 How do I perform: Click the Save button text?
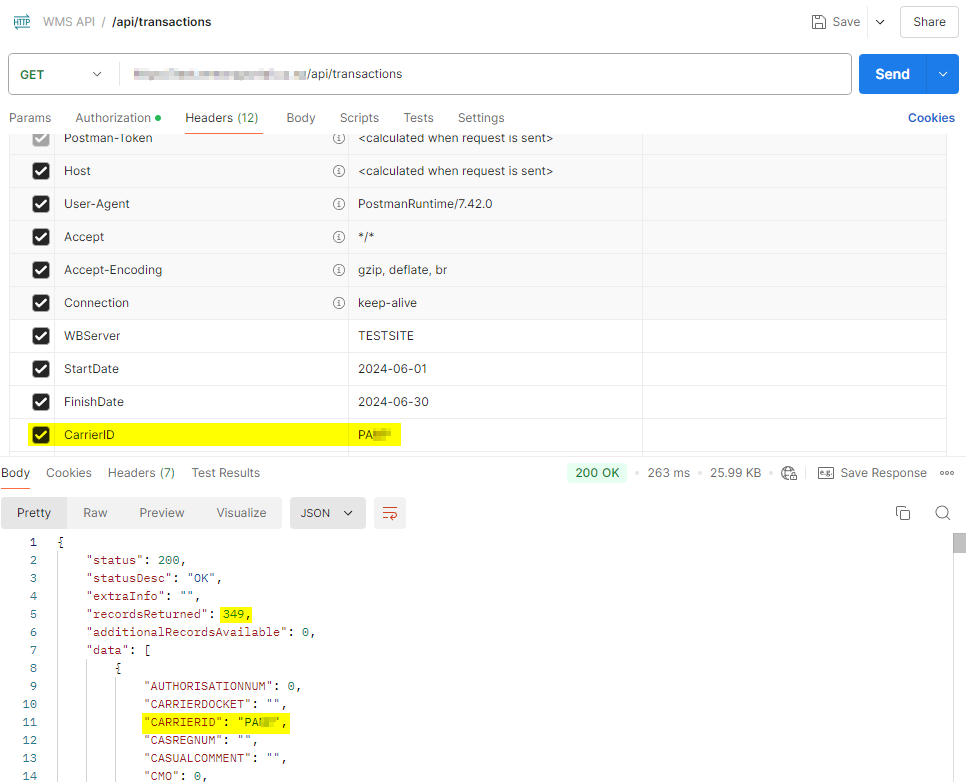846,22
